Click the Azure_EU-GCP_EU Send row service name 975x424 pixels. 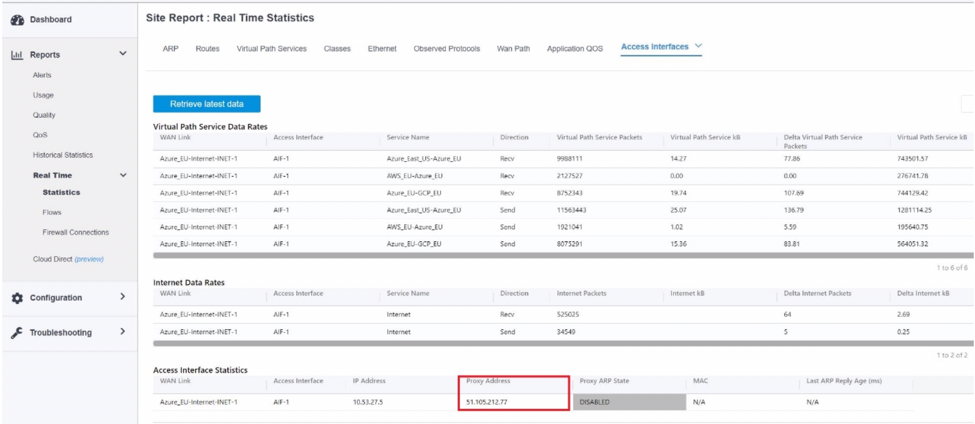coord(414,244)
